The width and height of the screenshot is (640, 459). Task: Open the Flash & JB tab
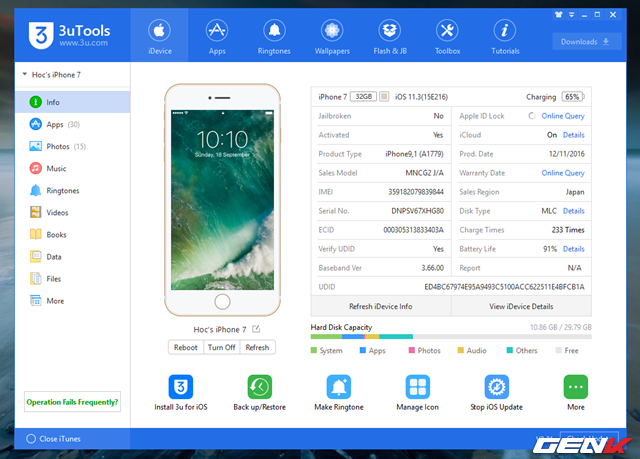pos(390,35)
